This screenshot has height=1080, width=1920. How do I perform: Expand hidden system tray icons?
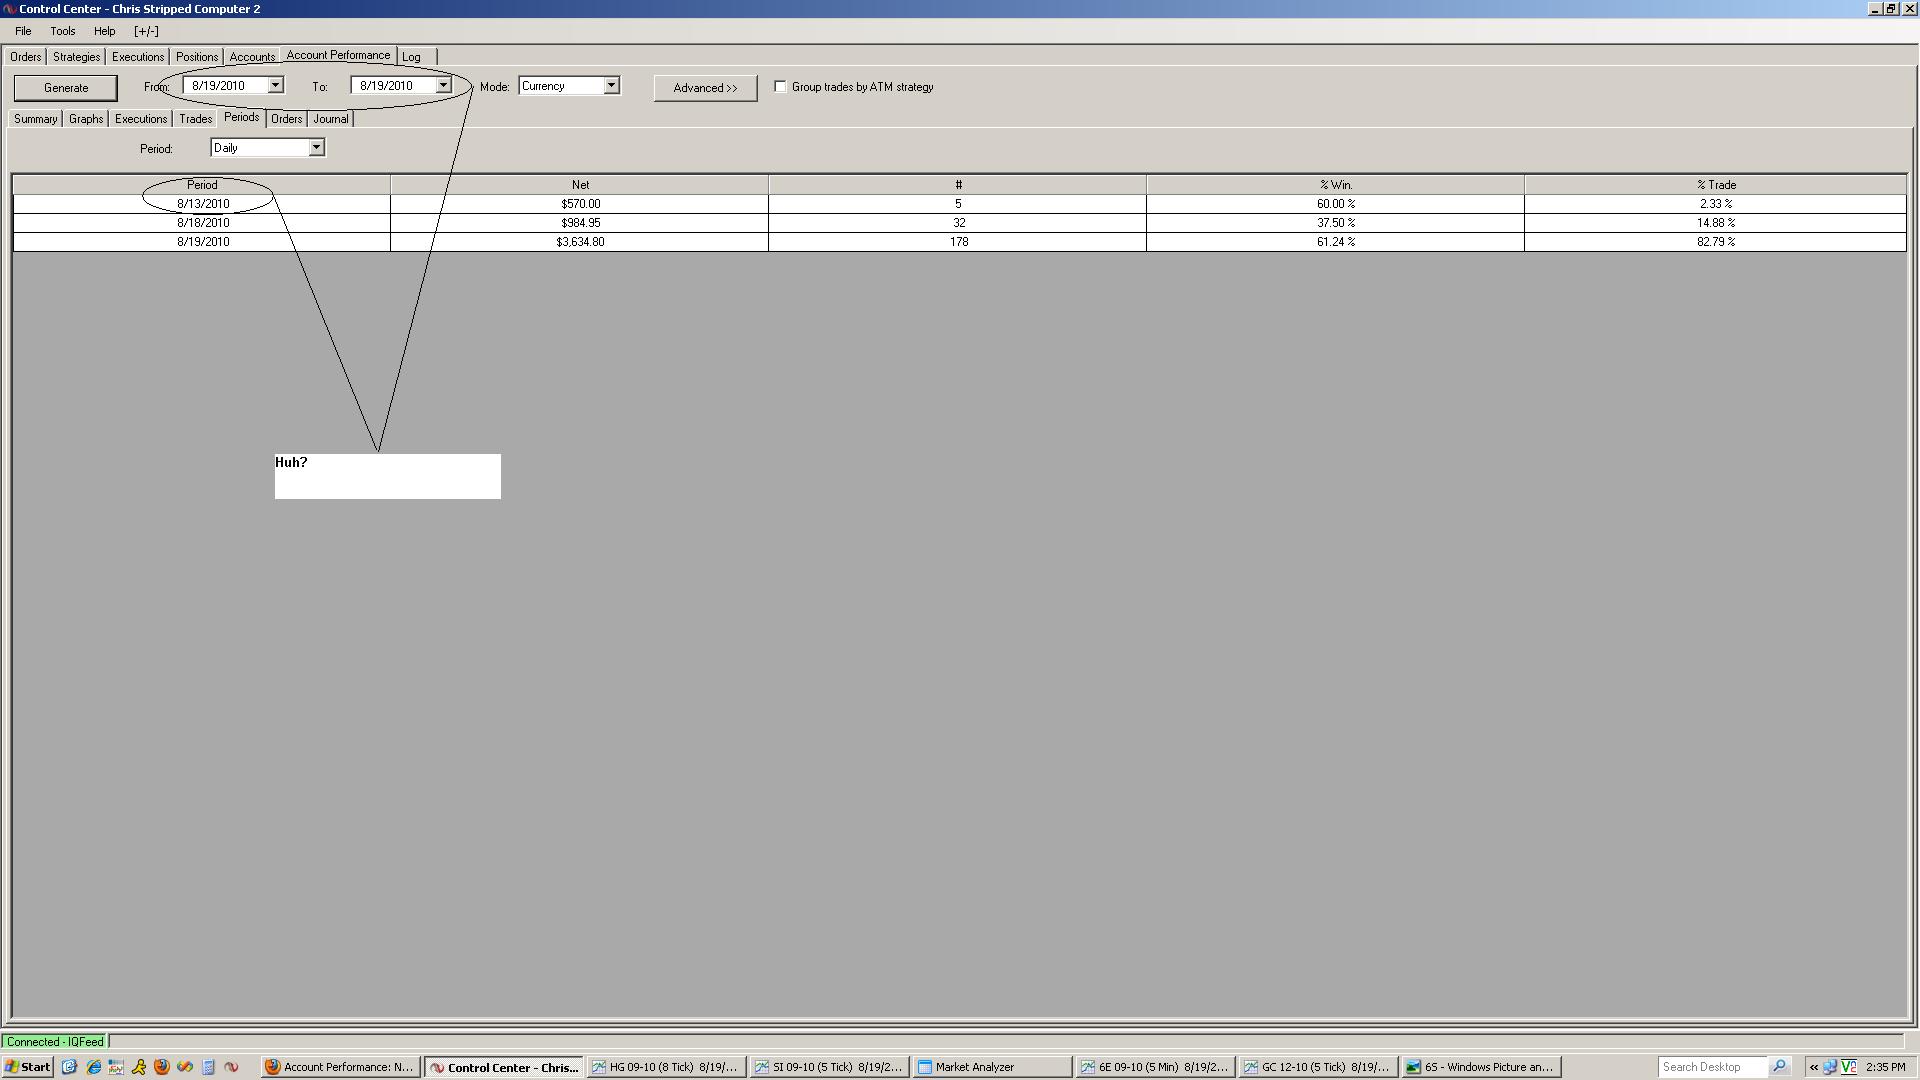[1813, 1067]
